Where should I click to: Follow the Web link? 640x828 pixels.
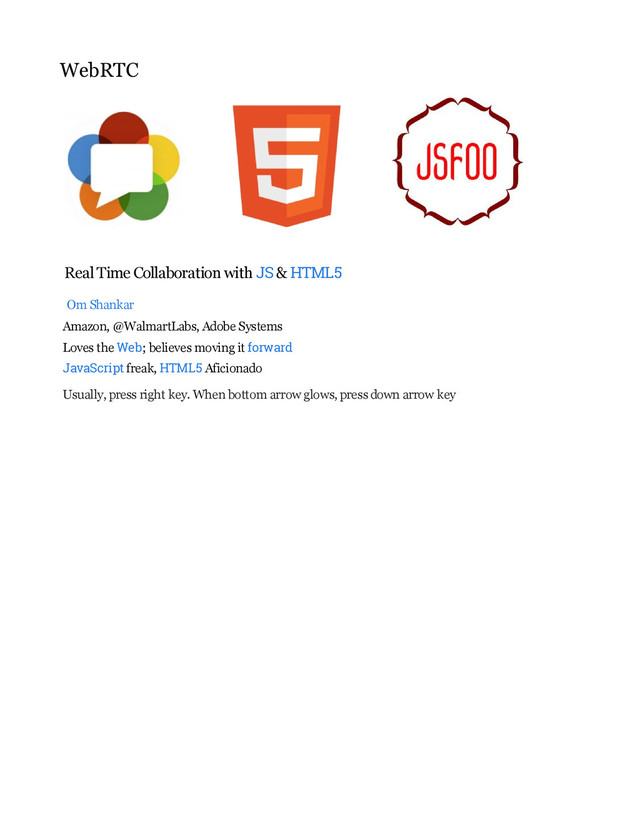tap(129, 347)
